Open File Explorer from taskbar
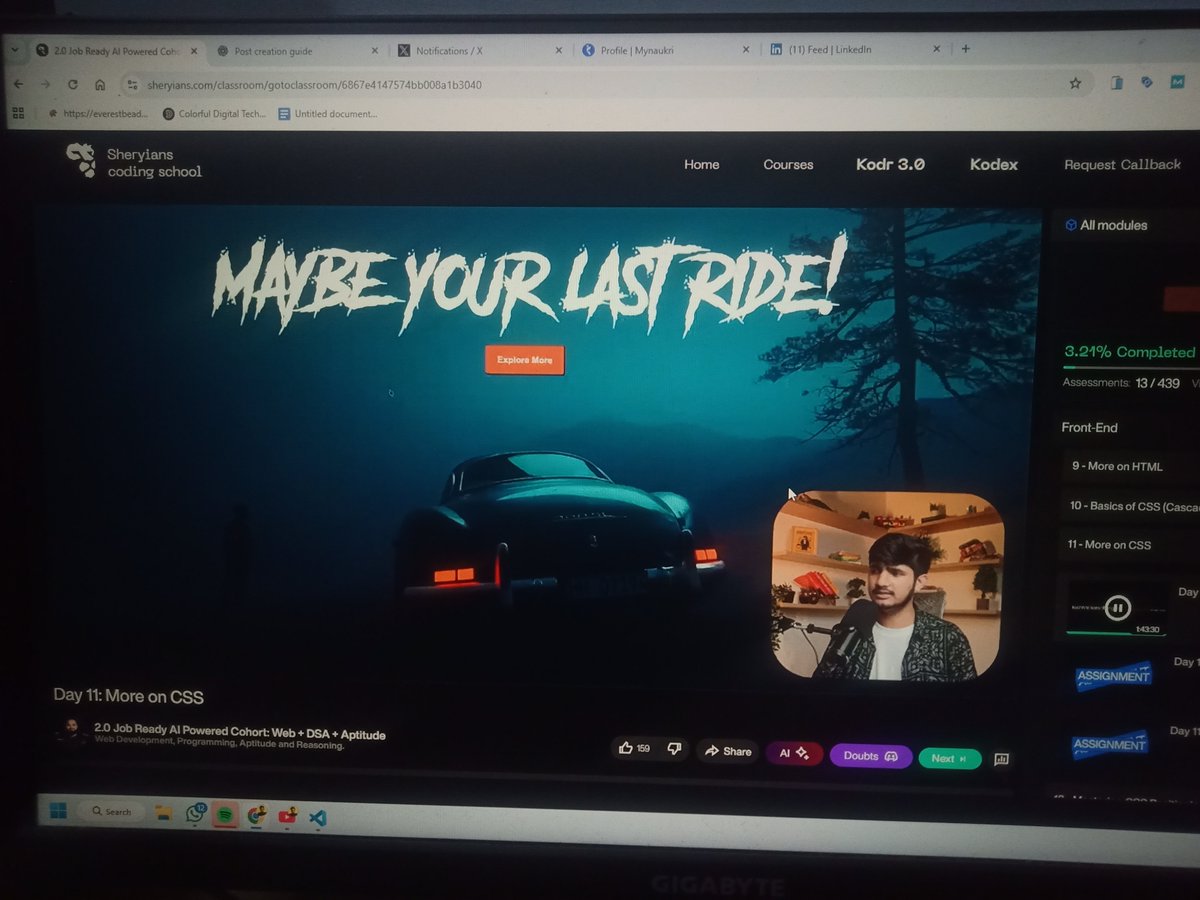 pos(163,813)
